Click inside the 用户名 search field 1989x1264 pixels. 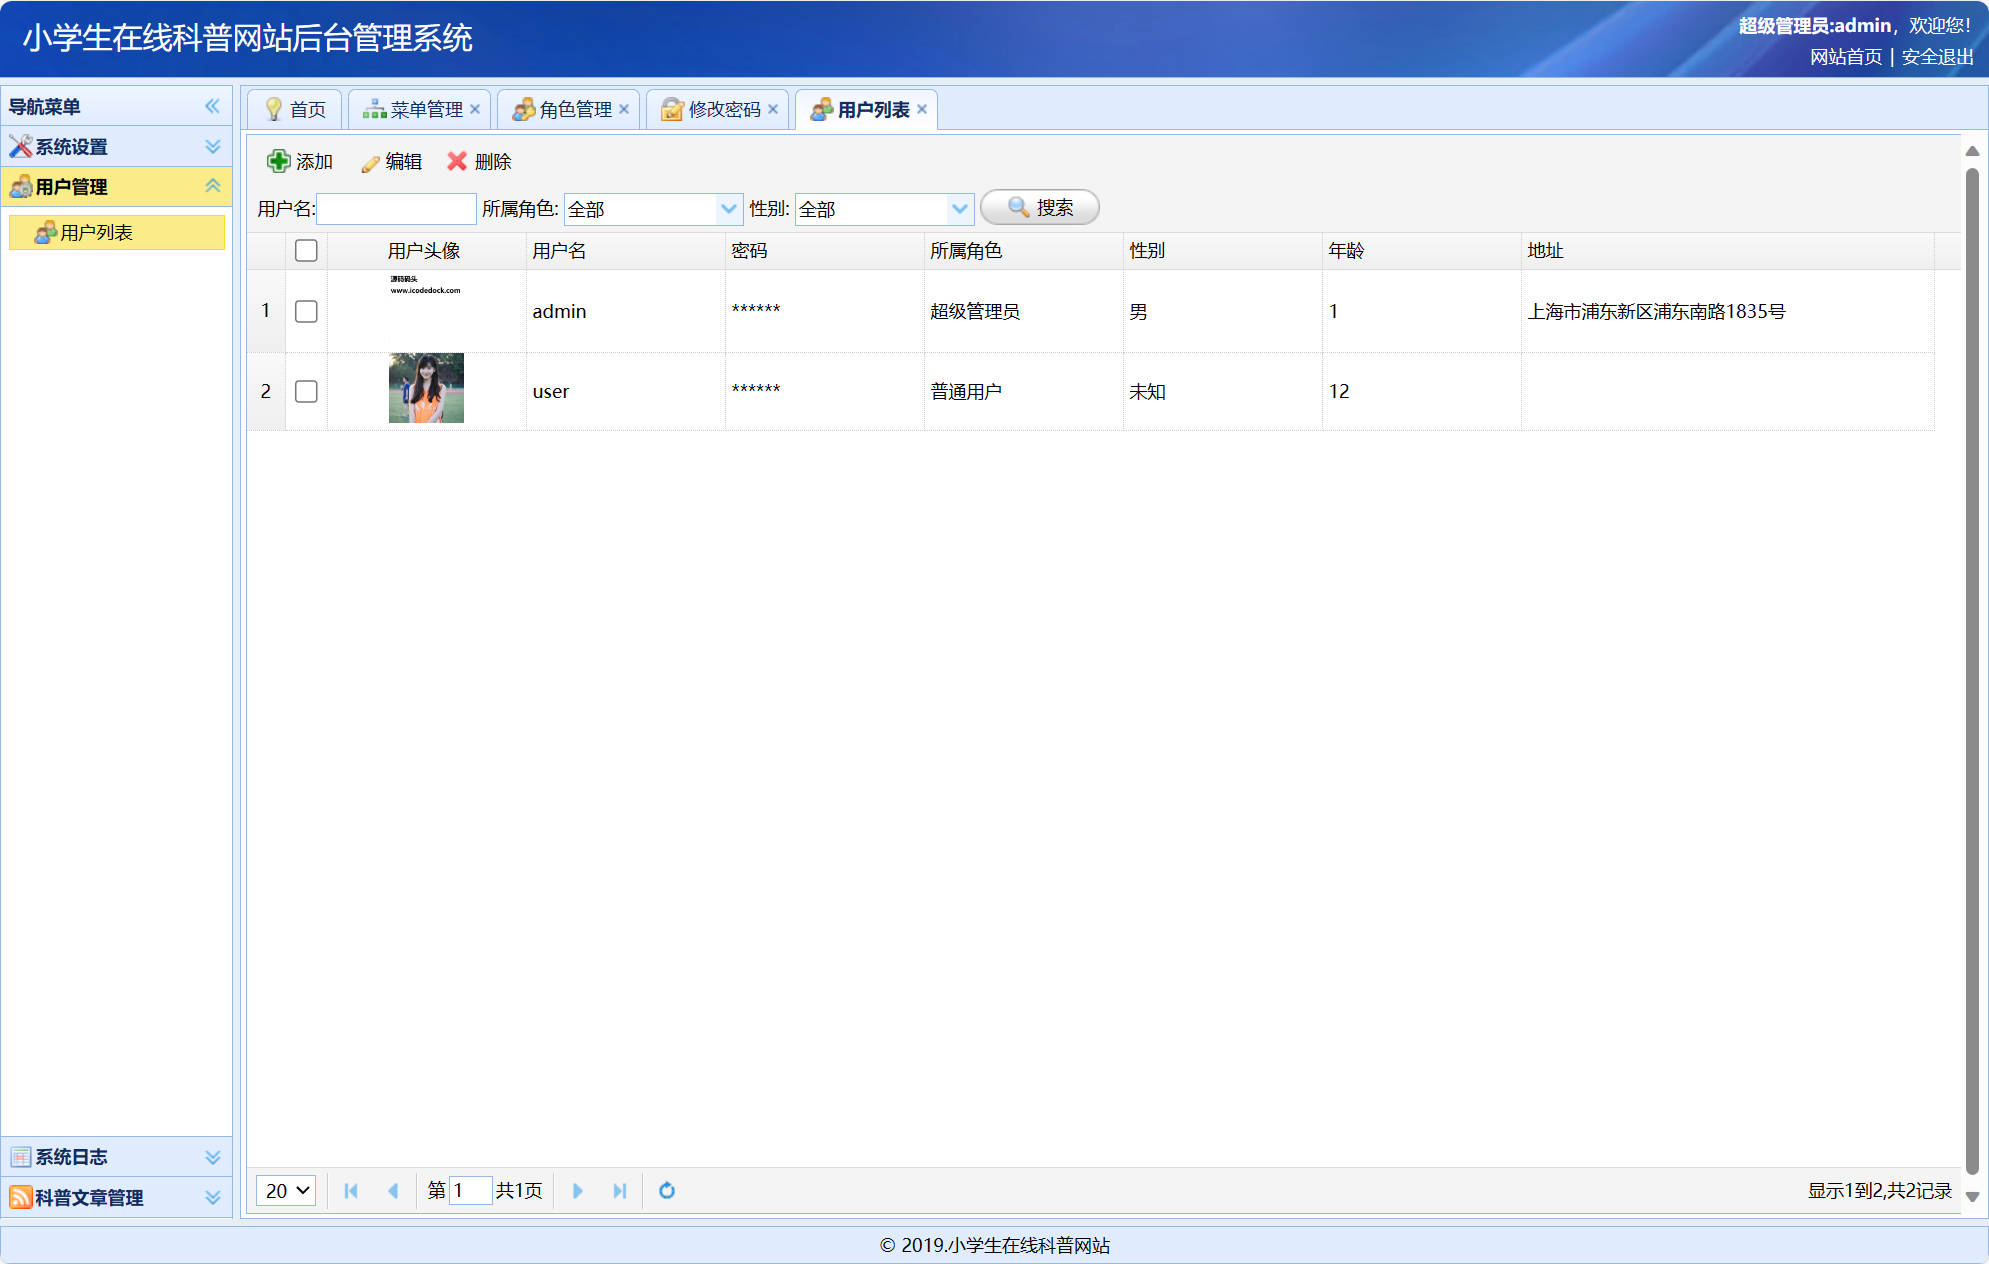pyautogui.click(x=395, y=208)
